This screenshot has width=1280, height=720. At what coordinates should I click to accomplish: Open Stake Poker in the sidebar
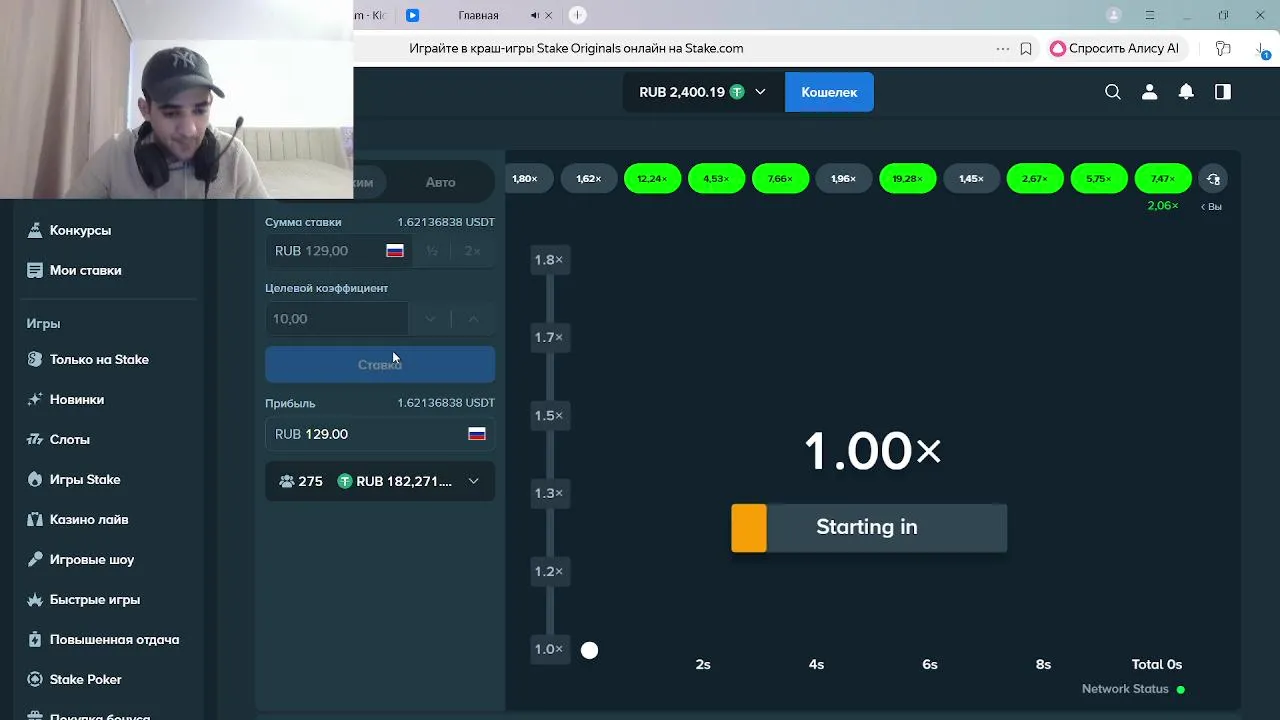(x=85, y=680)
